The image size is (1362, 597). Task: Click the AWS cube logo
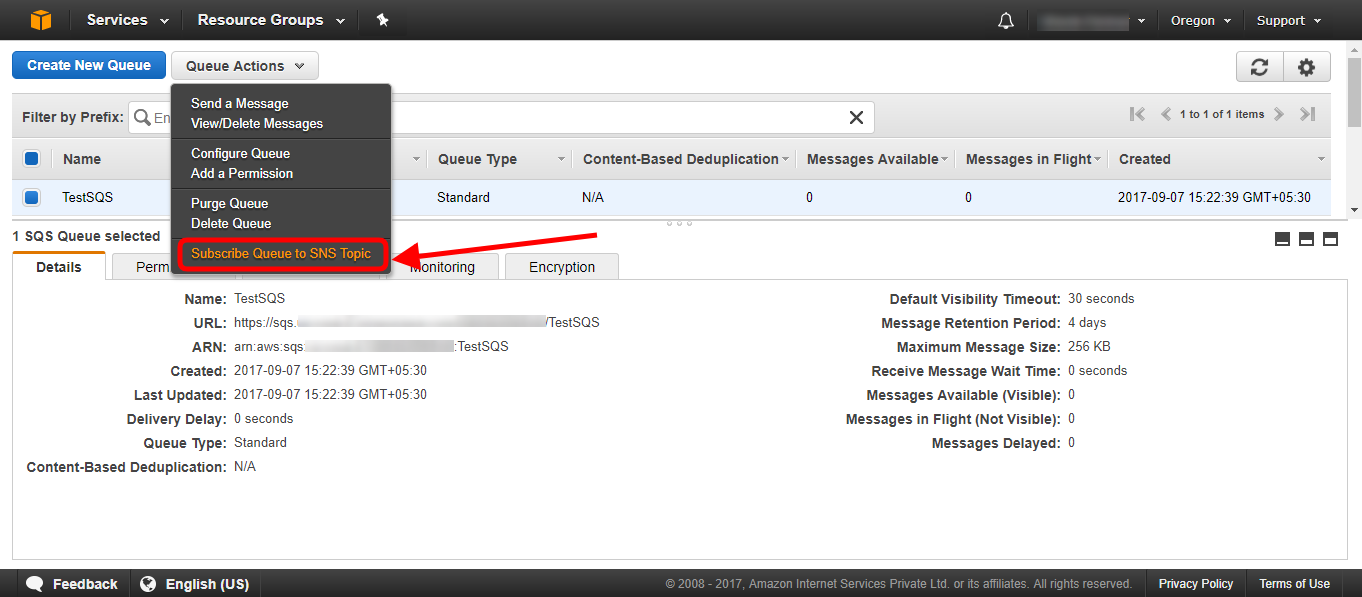(x=40, y=20)
